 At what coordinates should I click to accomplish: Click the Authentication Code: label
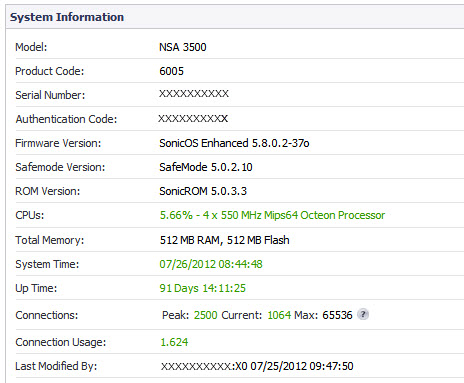[66, 119]
